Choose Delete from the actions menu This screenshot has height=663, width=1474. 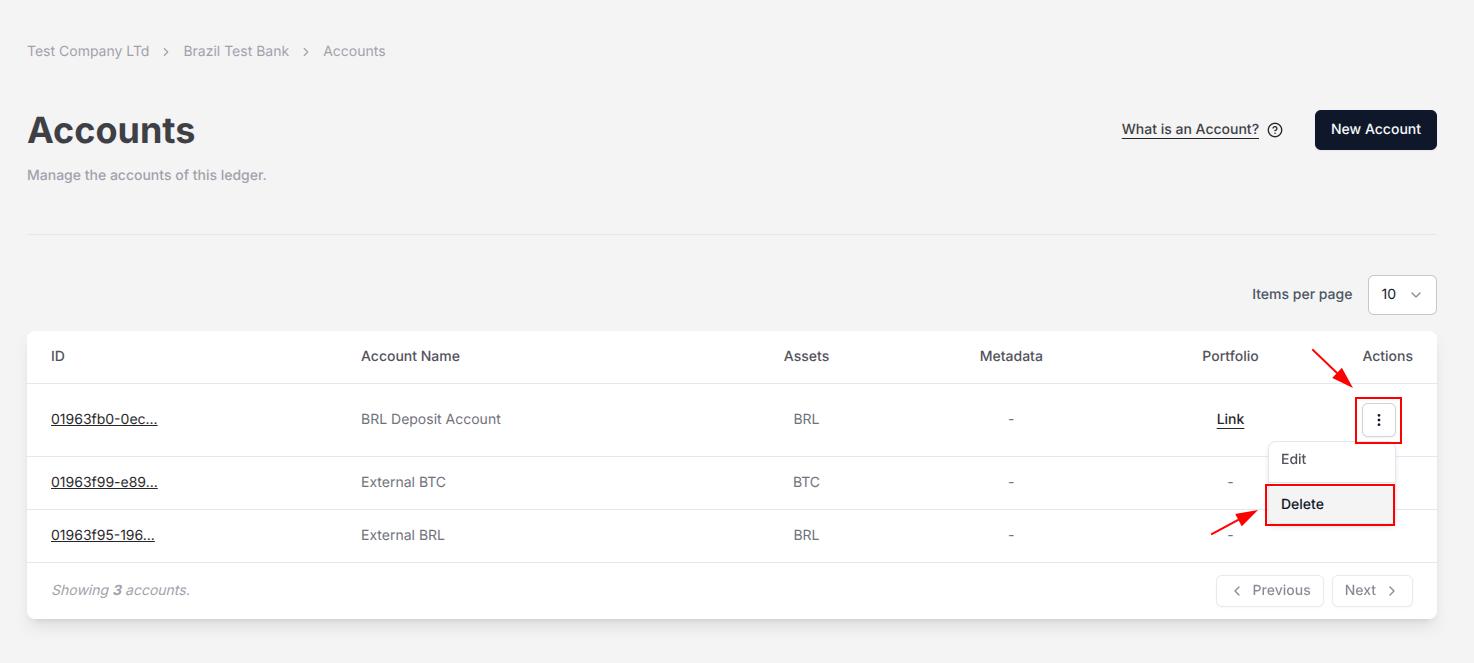[x=1302, y=504]
